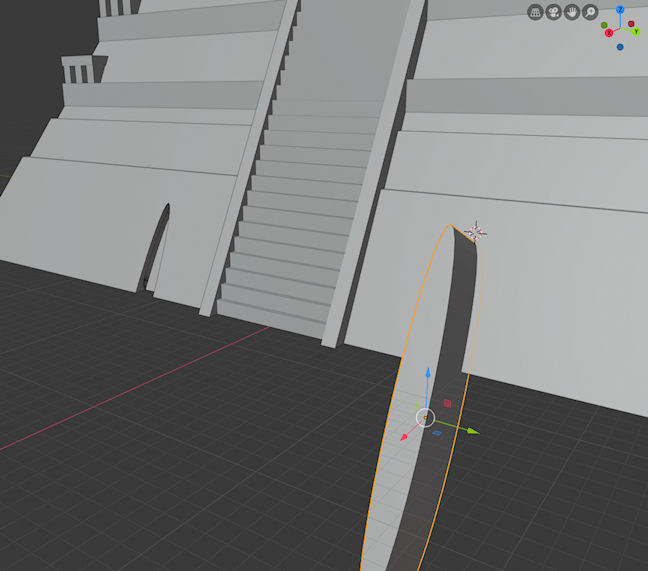Select the central pyramid staircase
The image size is (648, 571).
point(300,200)
